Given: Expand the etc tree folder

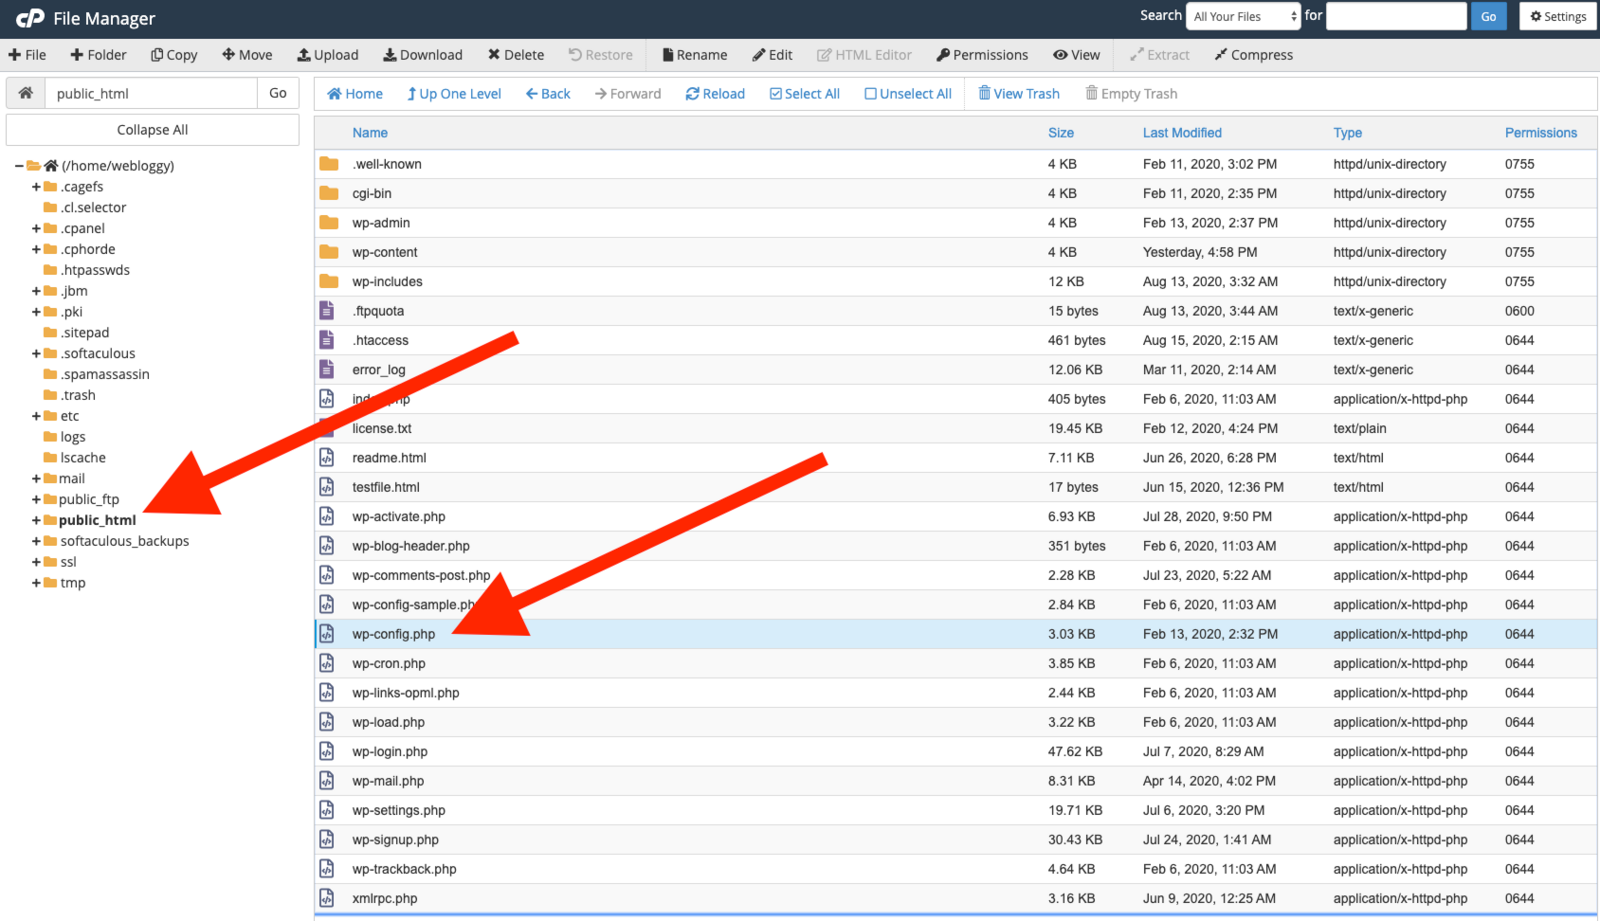Looking at the screenshot, I should (x=36, y=416).
